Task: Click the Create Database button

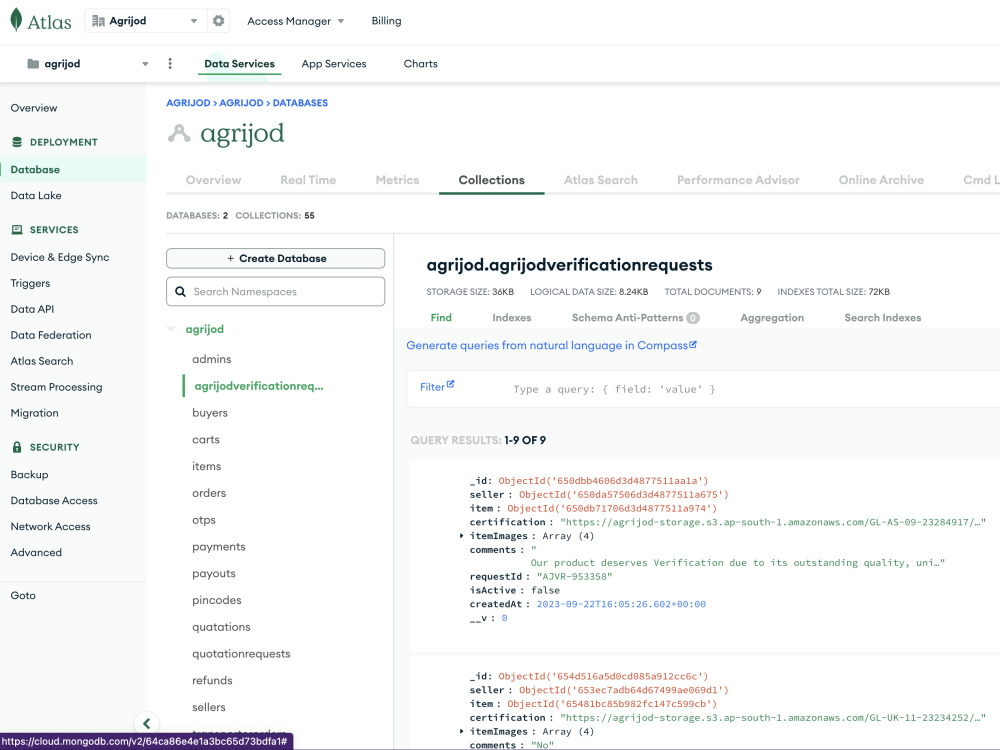Action: [x=275, y=258]
